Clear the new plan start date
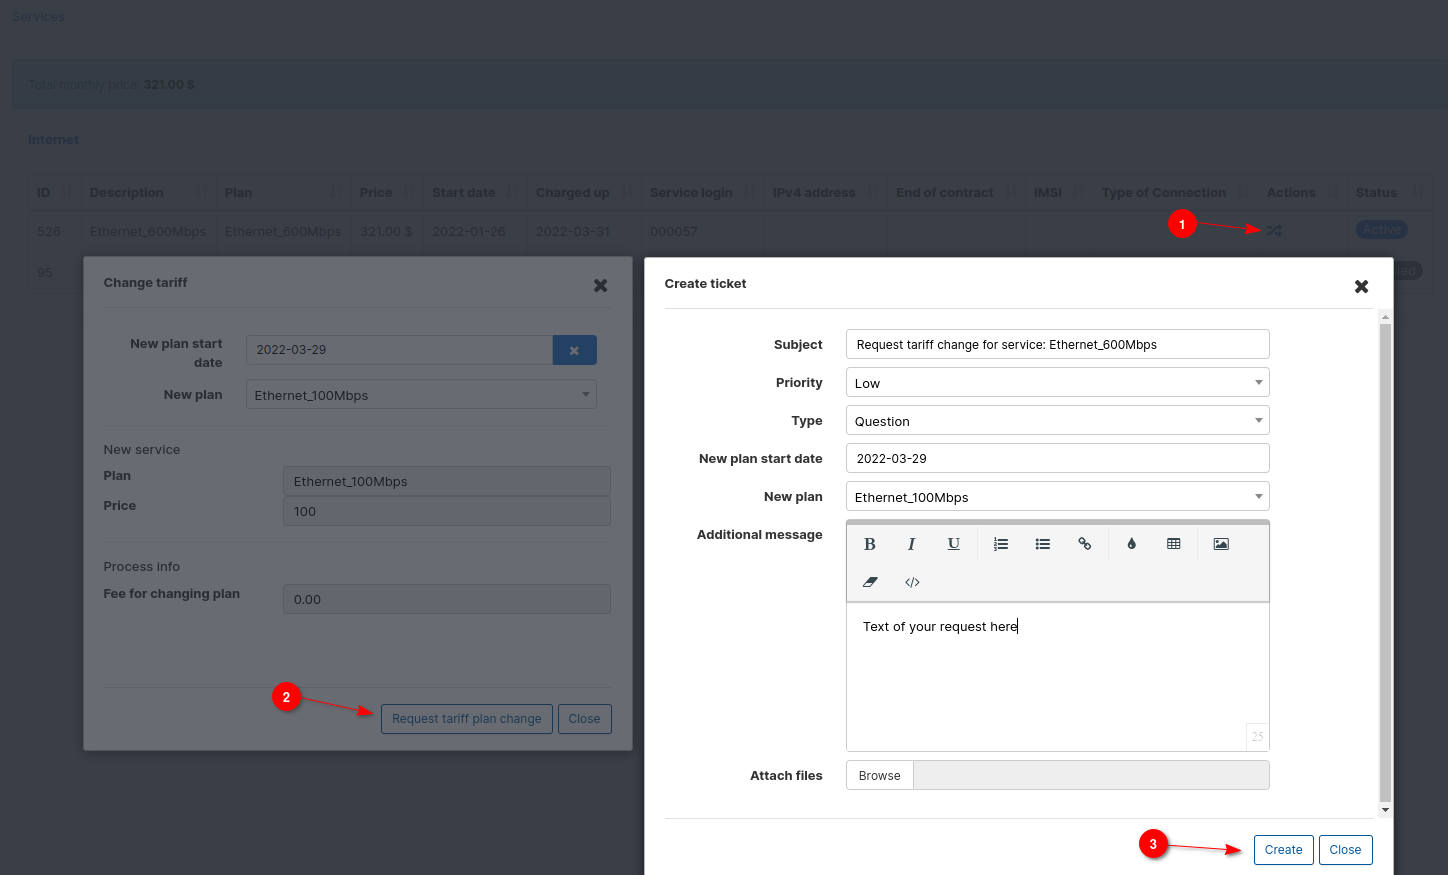This screenshot has width=1448, height=875. [x=574, y=350]
